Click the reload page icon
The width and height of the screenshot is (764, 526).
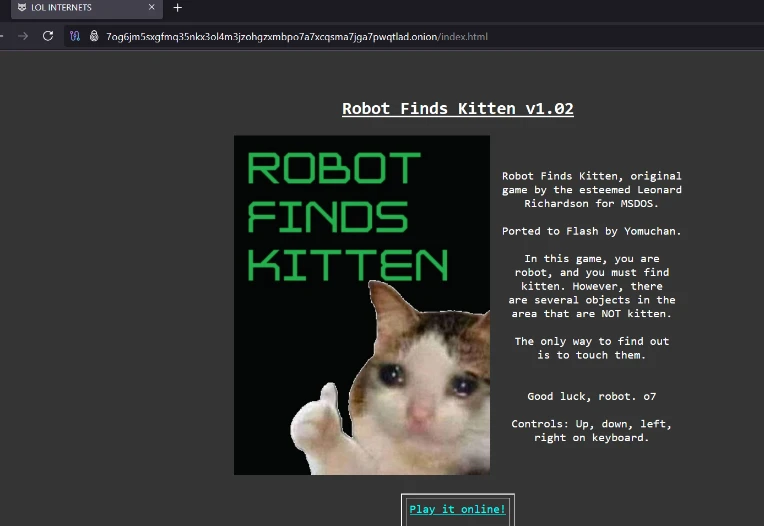click(48, 36)
